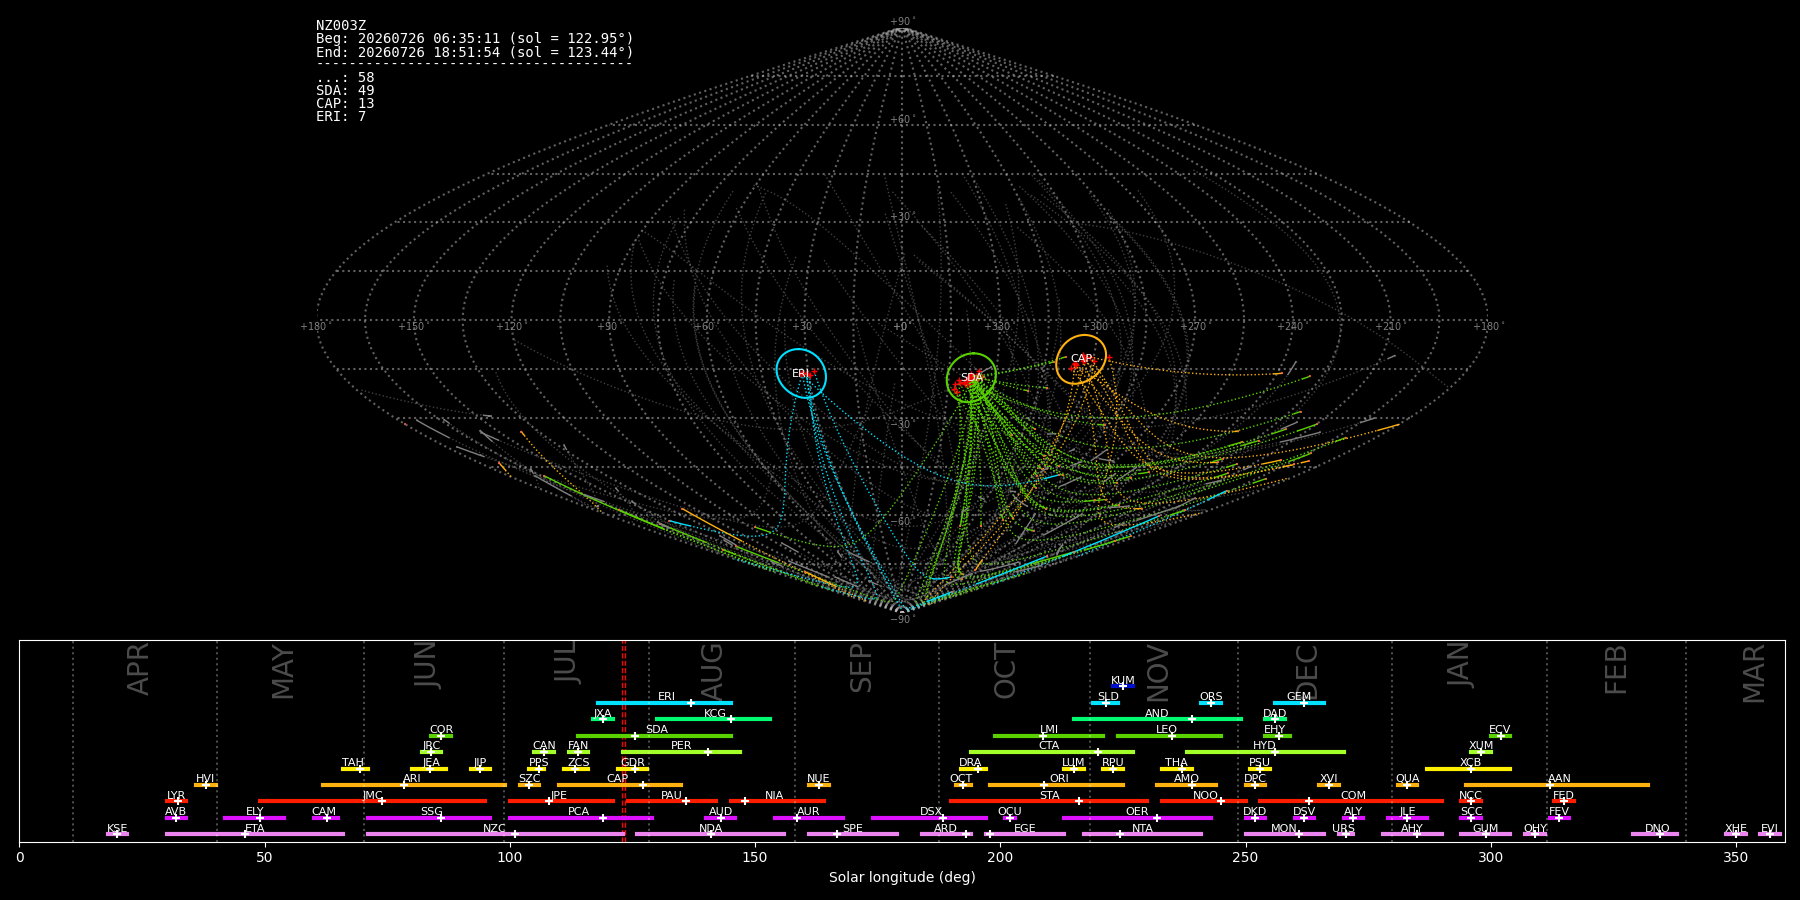The height and width of the screenshot is (900, 1800).
Task: Select the GEM shower bar
Action: pos(1299,703)
